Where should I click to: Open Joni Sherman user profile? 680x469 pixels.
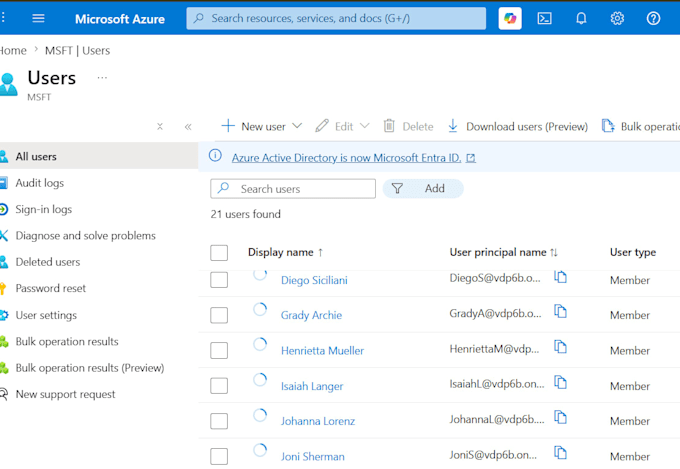(x=312, y=456)
